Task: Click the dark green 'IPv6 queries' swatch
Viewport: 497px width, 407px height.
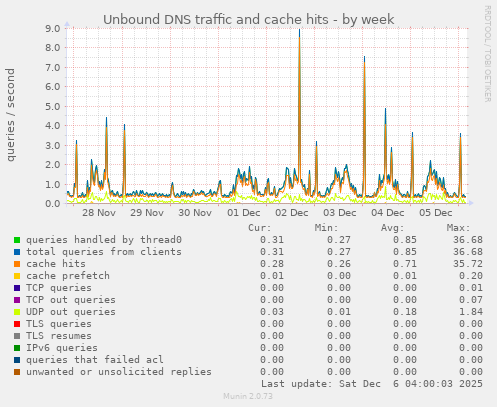Action: point(17,348)
